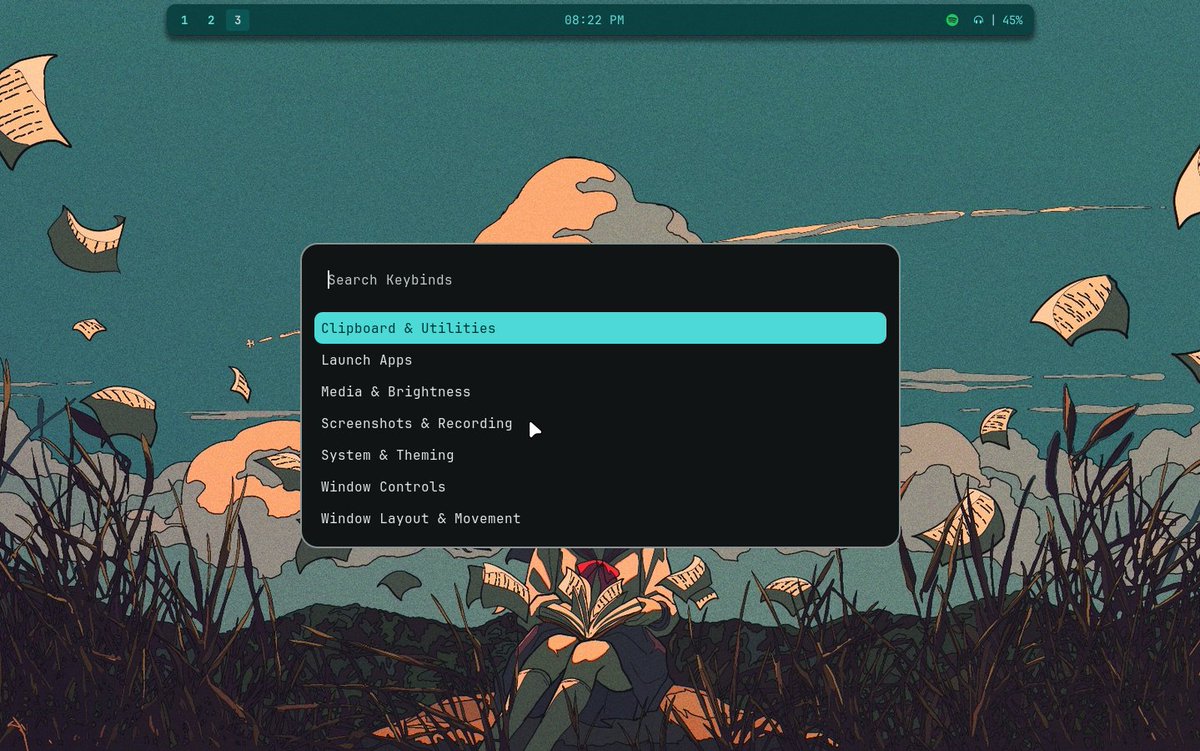
Task: Switch to workspace 2 in the bar
Action: tap(211, 20)
